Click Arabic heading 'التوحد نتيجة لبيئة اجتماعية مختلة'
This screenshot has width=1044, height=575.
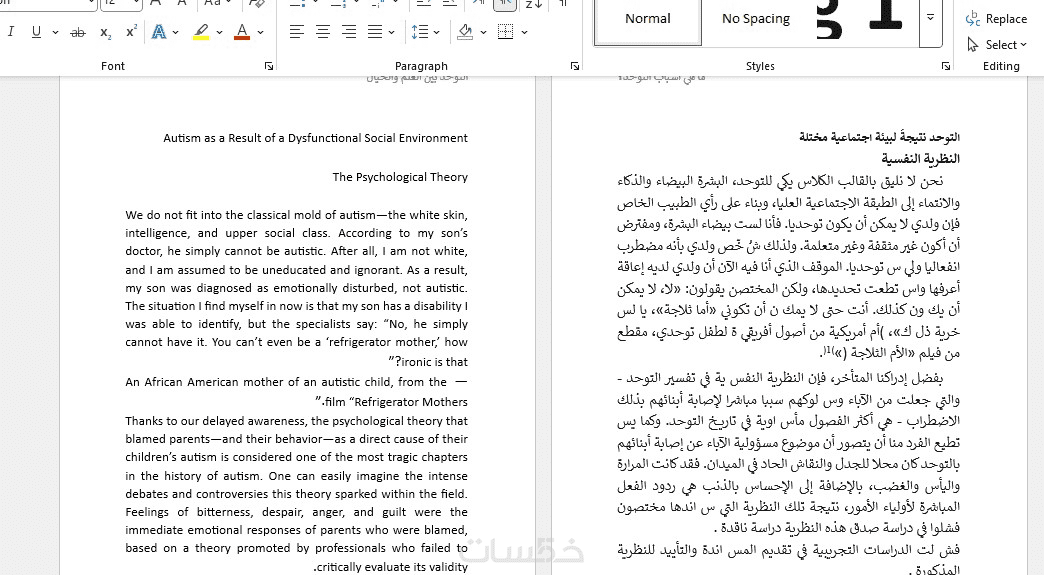[880, 137]
